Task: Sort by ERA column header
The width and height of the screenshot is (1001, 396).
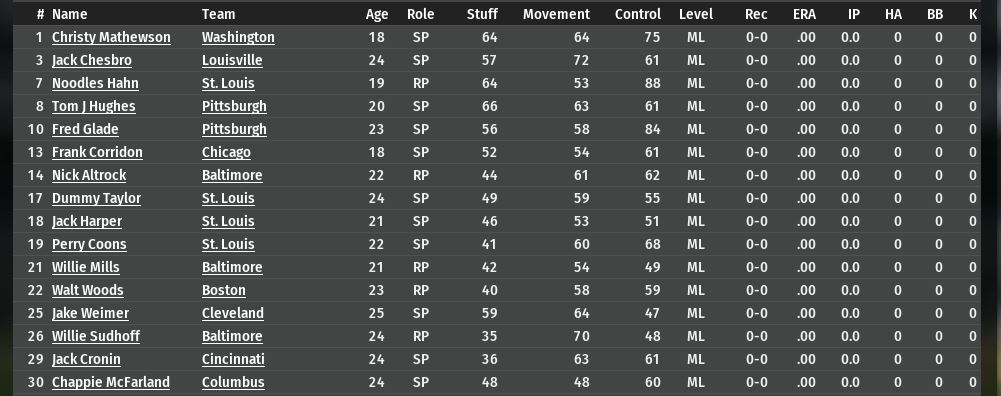Action: click(804, 14)
